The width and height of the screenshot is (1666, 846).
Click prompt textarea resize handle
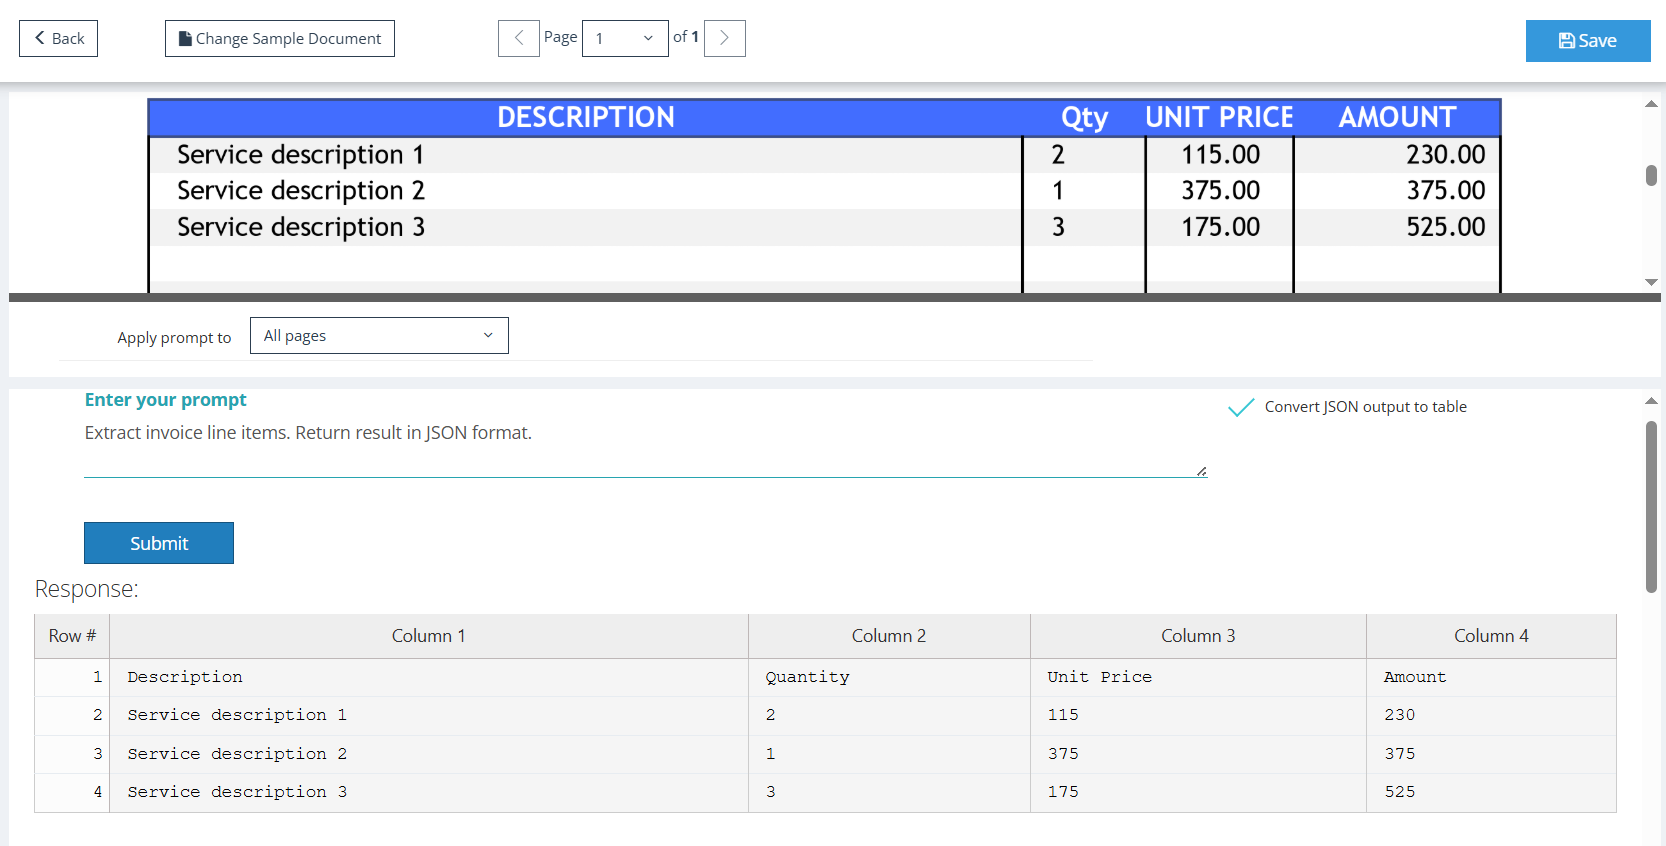tap(1201, 471)
